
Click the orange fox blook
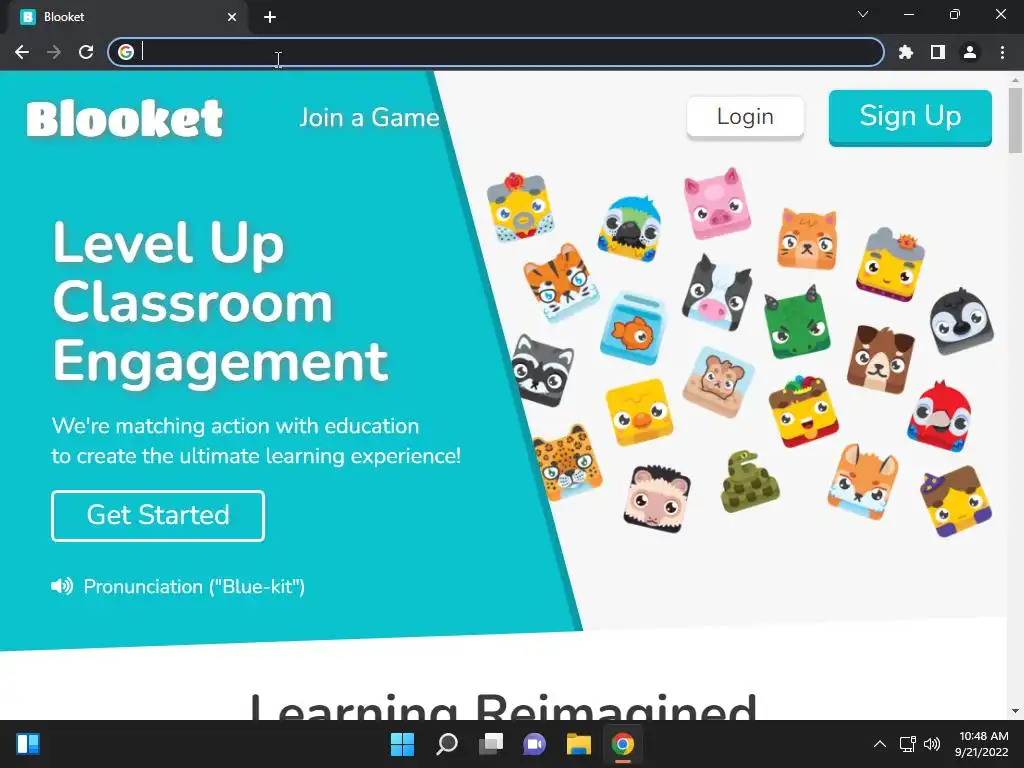pyautogui.click(x=863, y=482)
